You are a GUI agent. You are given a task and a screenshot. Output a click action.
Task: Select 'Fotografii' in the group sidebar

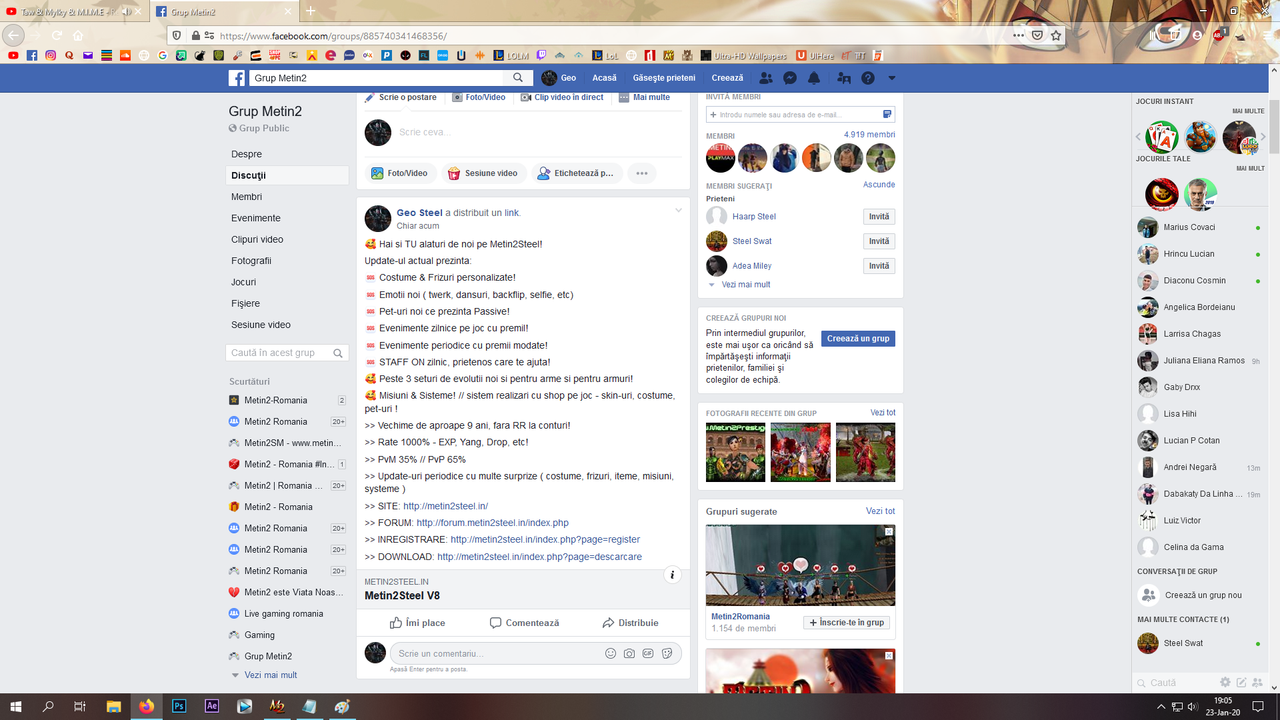(x=251, y=261)
